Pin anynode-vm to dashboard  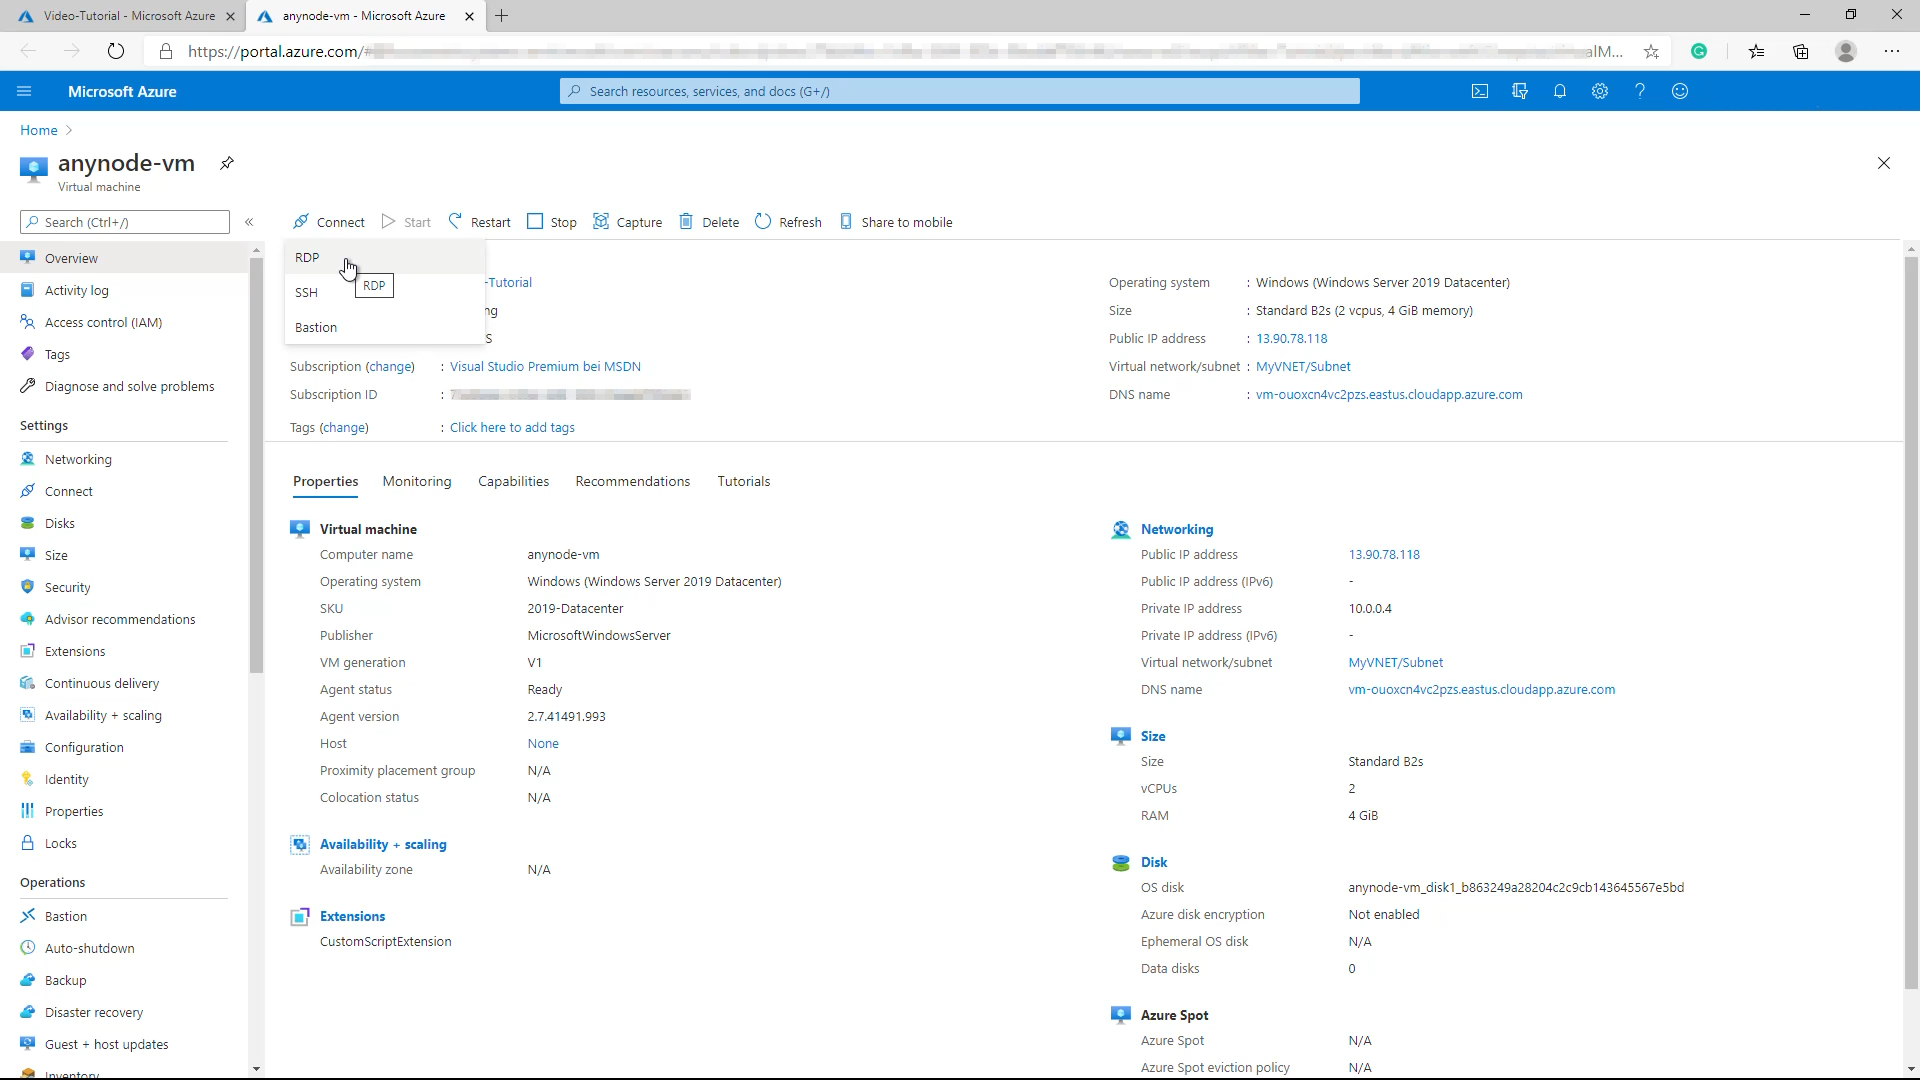pyautogui.click(x=227, y=163)
